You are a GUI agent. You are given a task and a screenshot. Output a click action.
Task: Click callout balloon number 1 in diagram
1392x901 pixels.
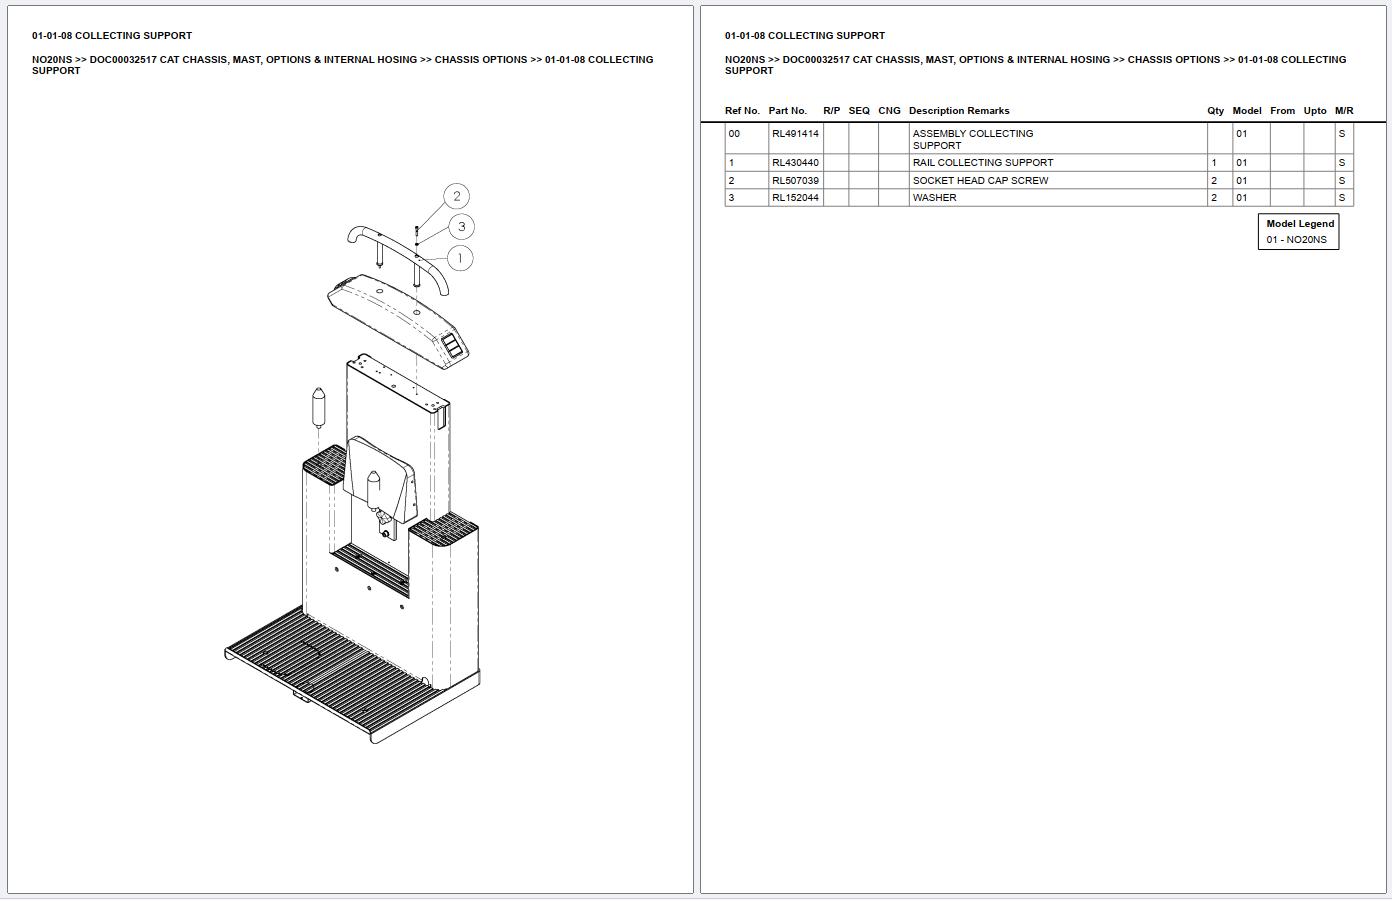(x=459, y=258)
